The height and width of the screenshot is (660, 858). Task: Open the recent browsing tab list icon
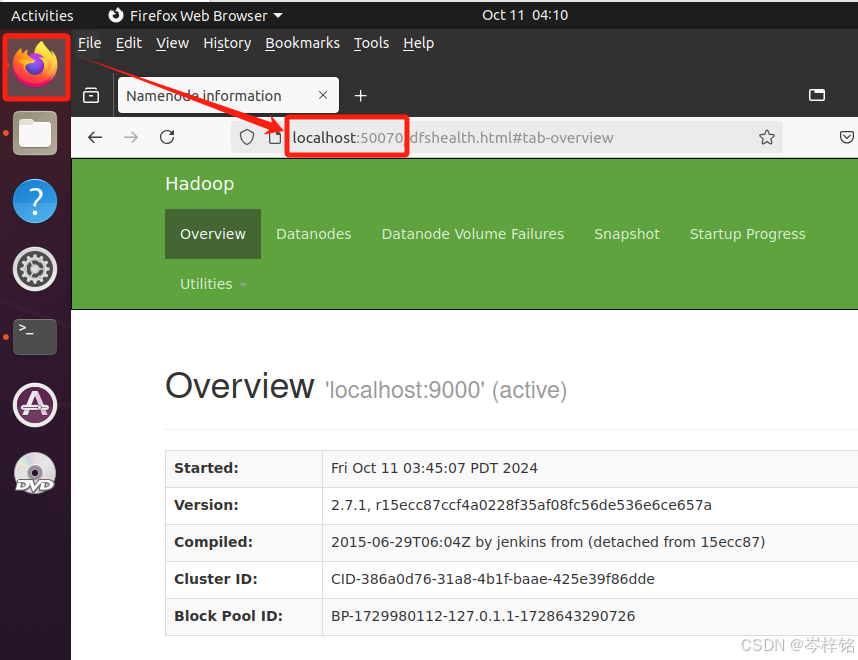[x=91, y=96]
